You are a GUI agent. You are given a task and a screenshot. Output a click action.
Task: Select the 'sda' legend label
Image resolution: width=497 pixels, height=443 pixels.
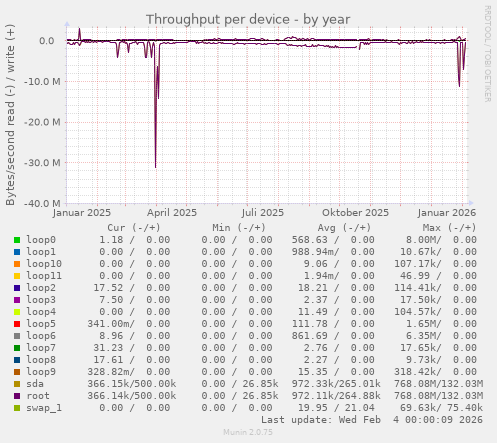coord(35,384)
